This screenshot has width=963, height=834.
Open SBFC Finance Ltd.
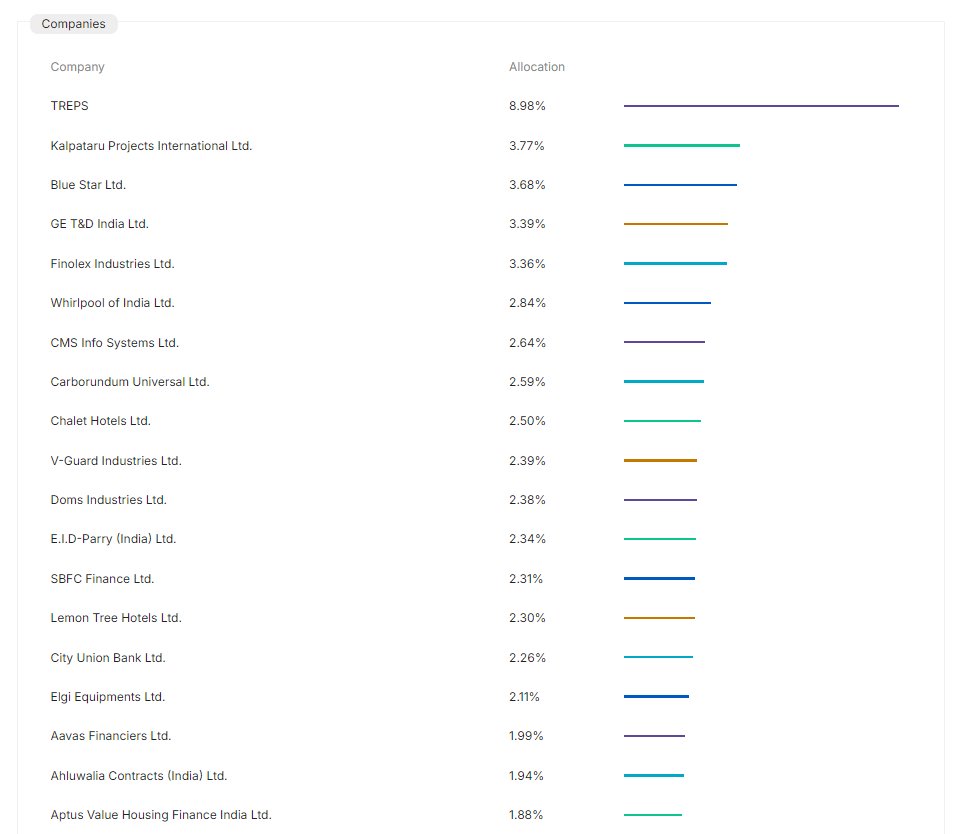[x=102, y=579]
